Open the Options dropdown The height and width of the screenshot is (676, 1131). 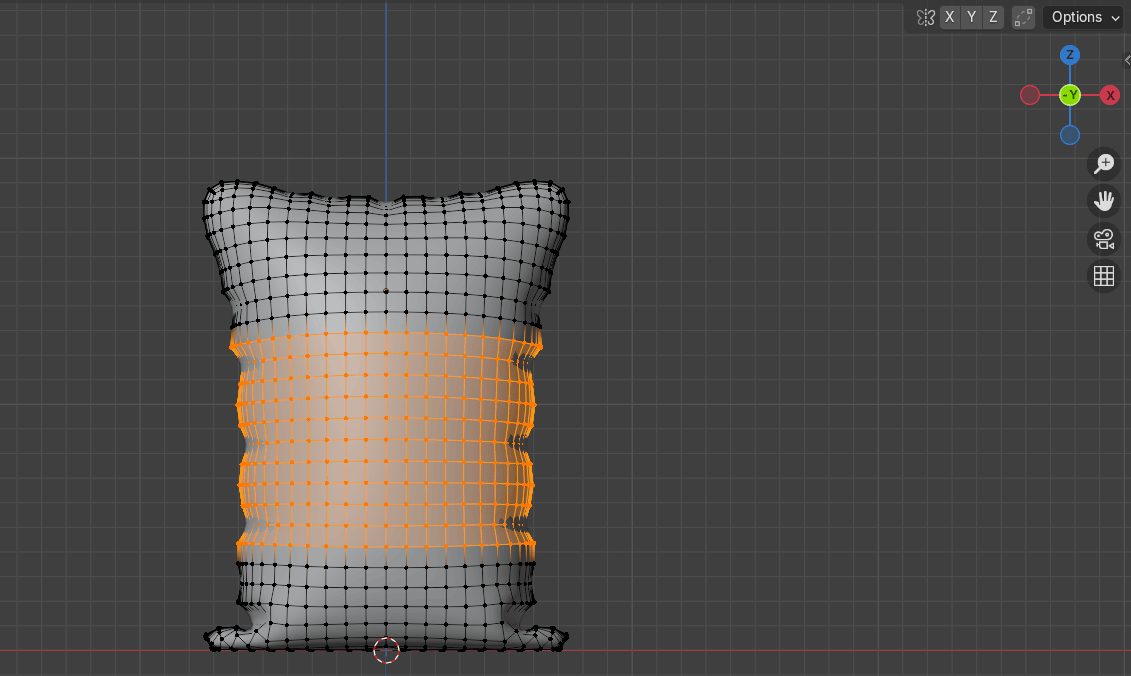pos(1084,17)
